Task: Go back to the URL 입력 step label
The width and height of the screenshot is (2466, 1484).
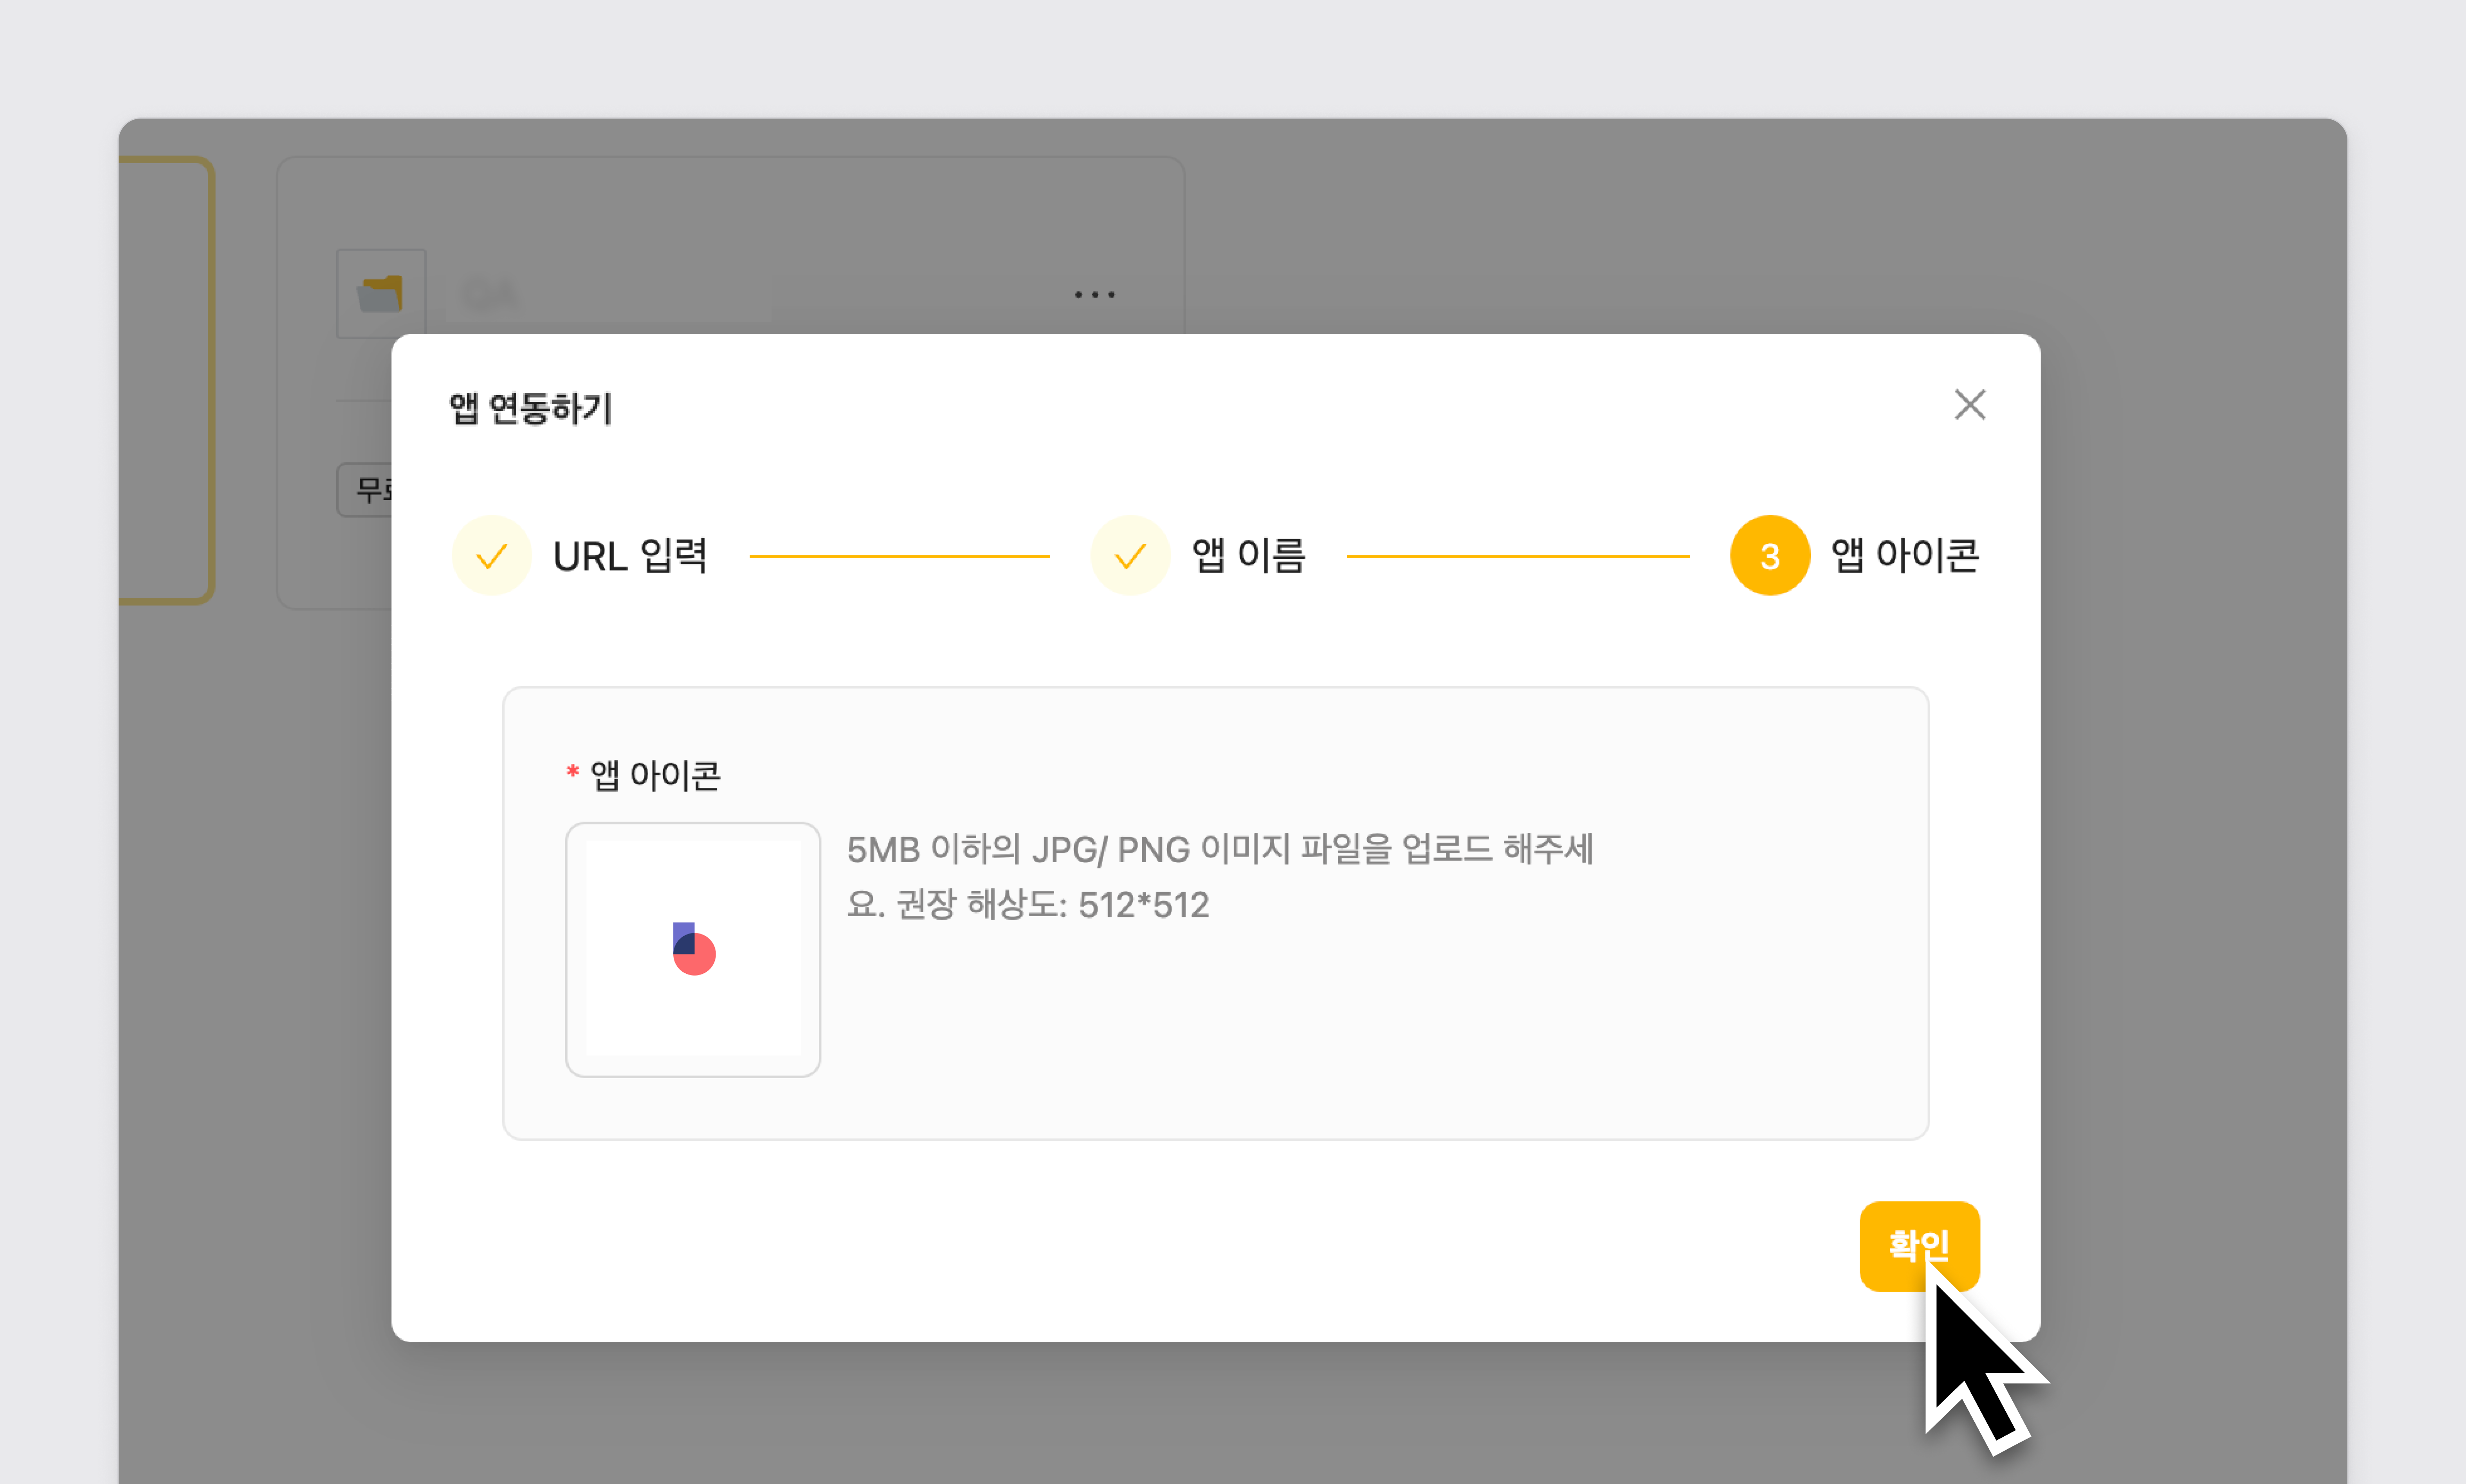Action: (x=630, y=556)
